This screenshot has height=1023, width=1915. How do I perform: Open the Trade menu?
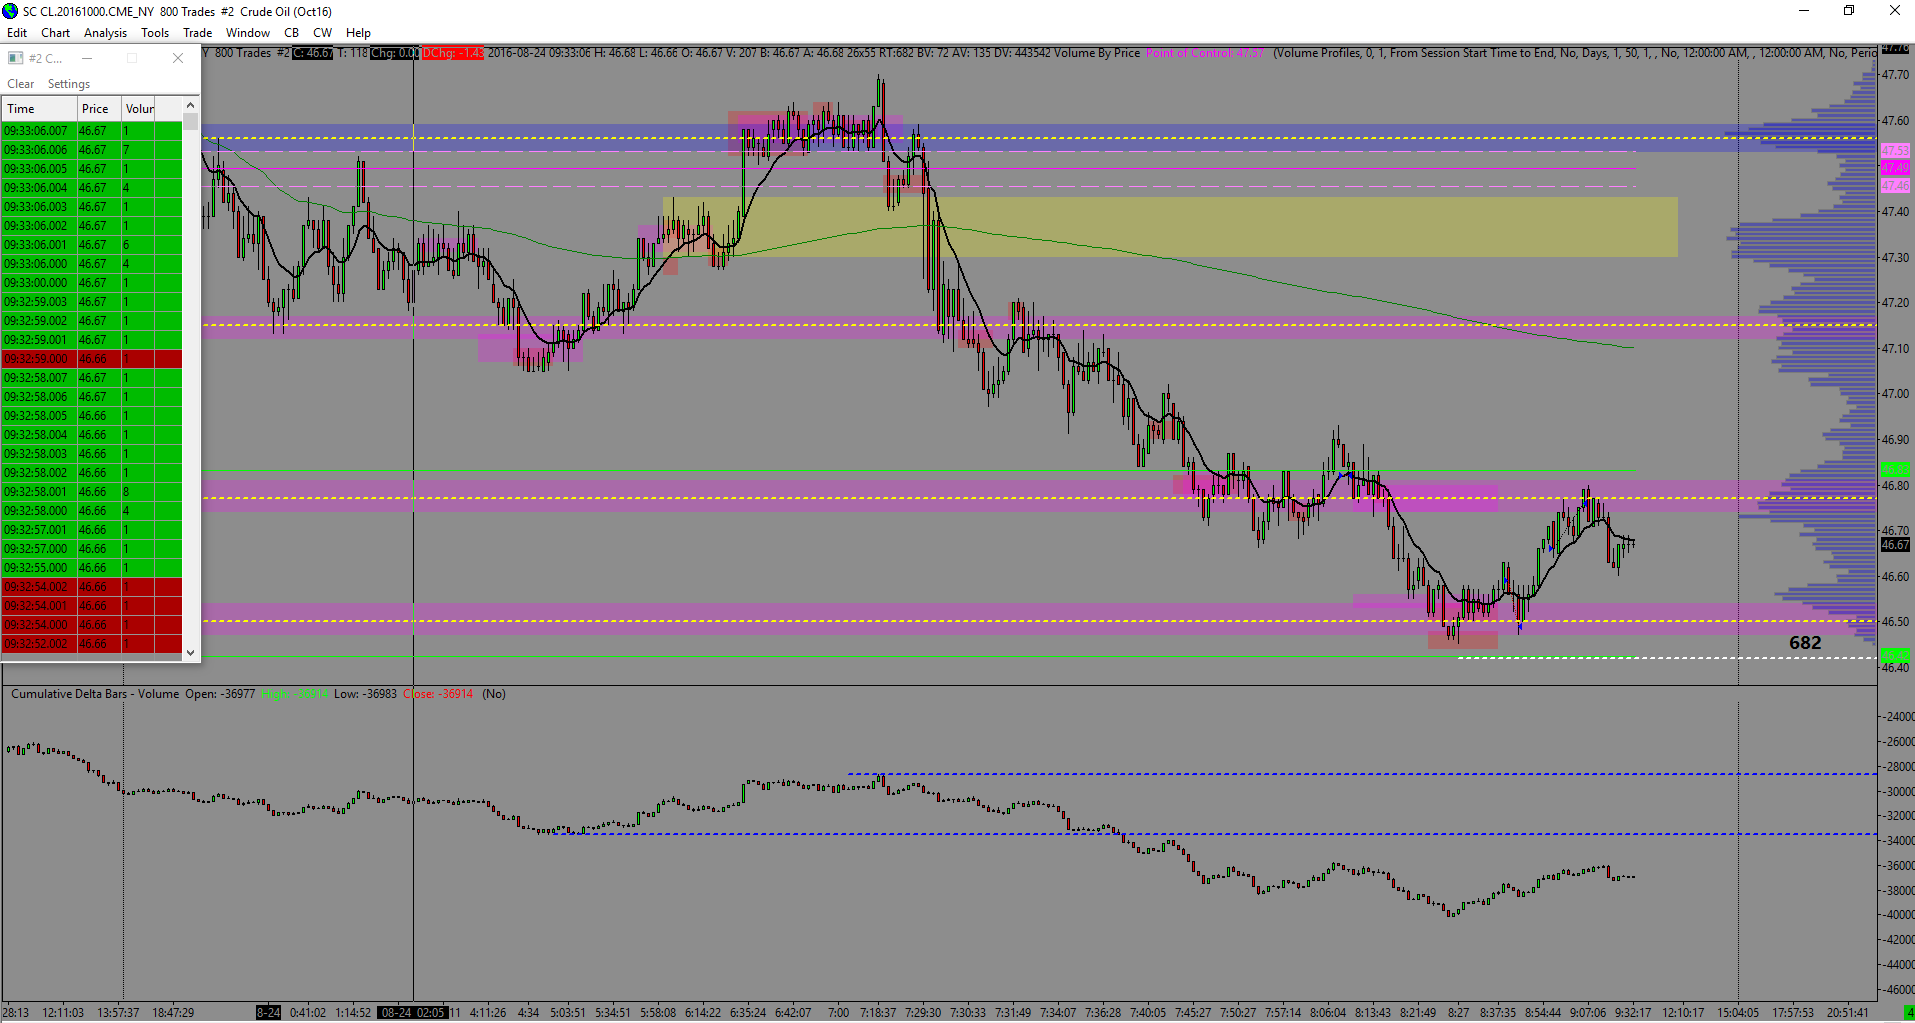click(x=198, y=33)
